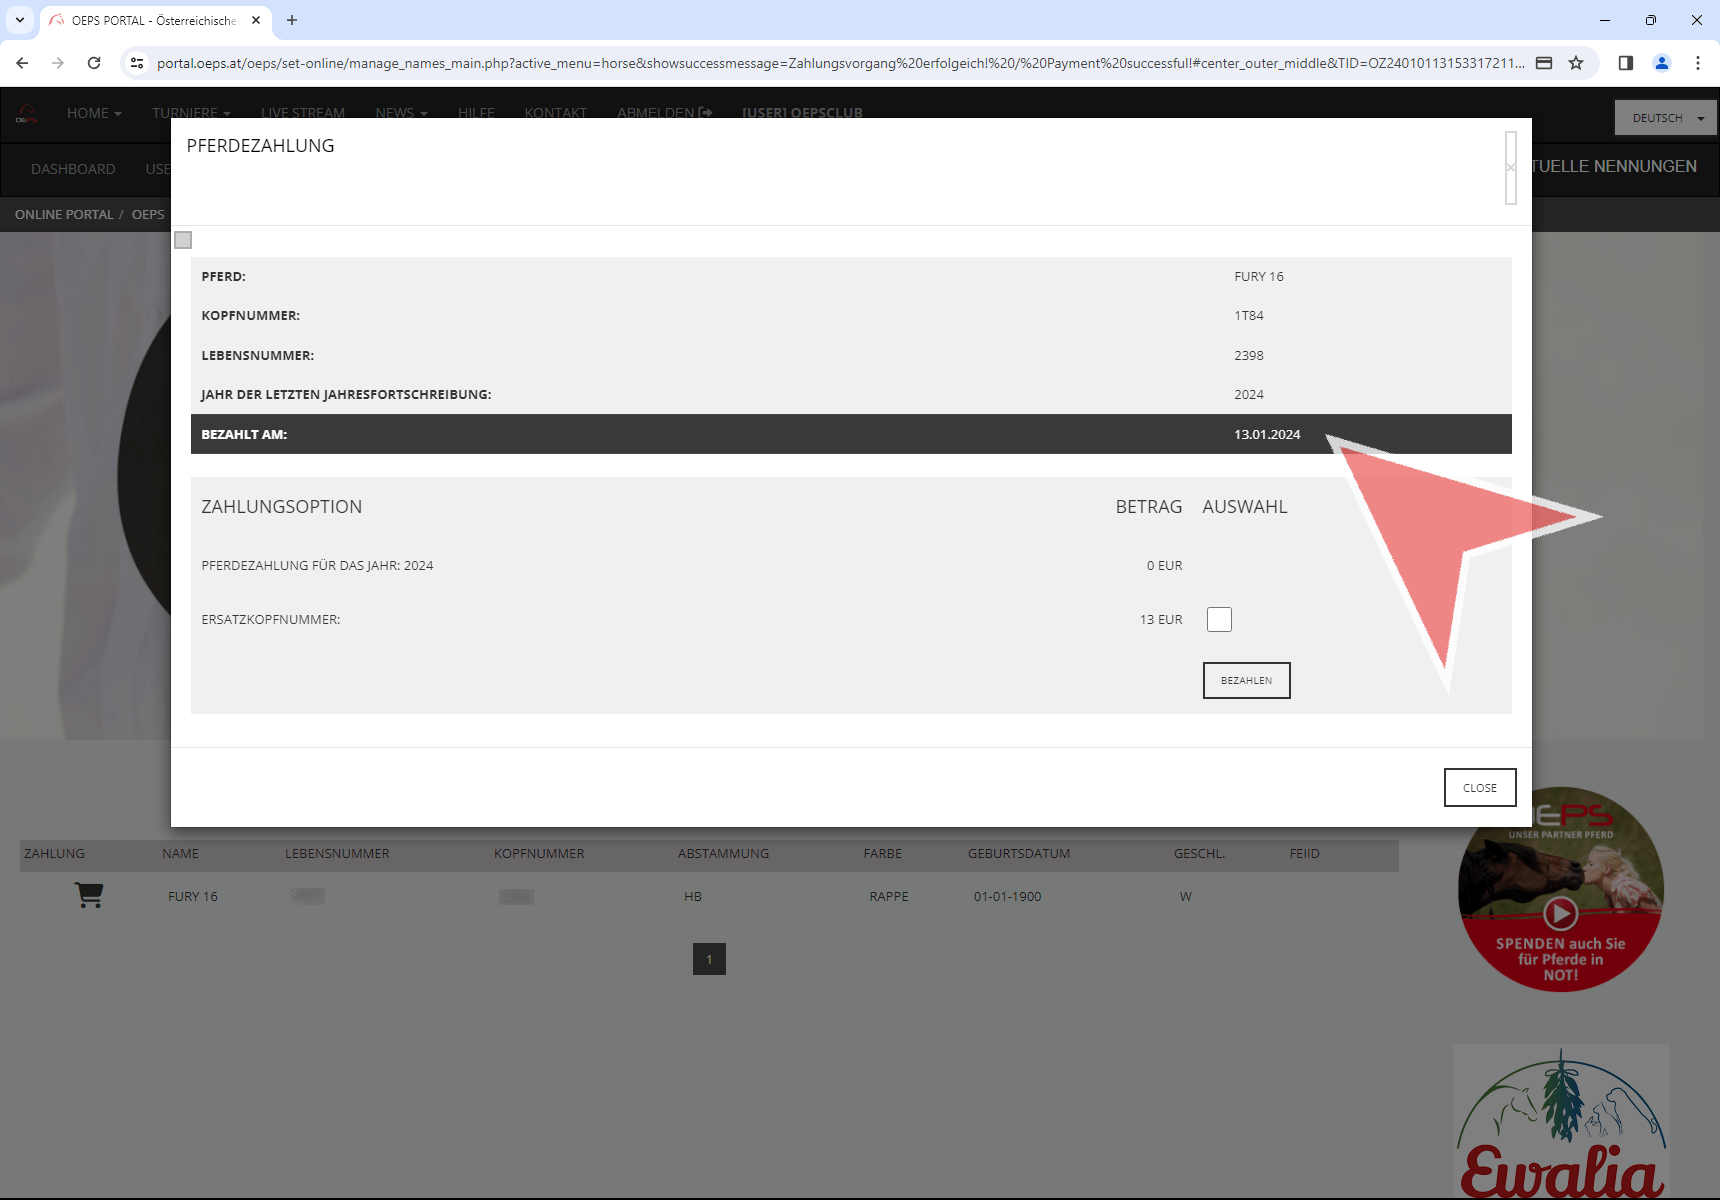
Task: Go back using browser back arrow
Action: tap(22, 63)
